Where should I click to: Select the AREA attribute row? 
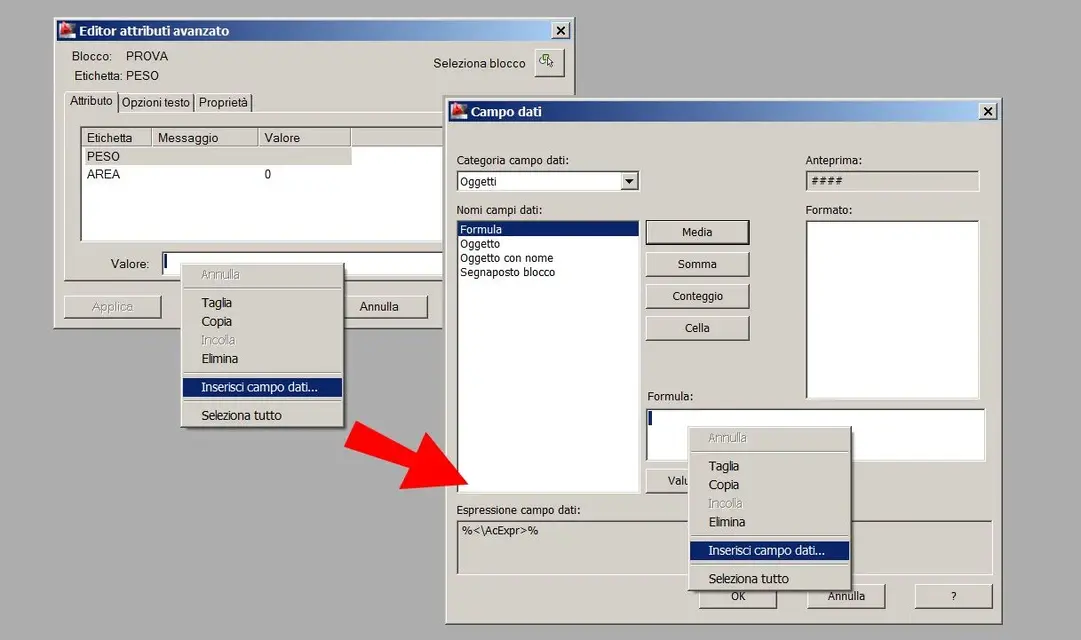pyautogui.click(x=217, y=174)
